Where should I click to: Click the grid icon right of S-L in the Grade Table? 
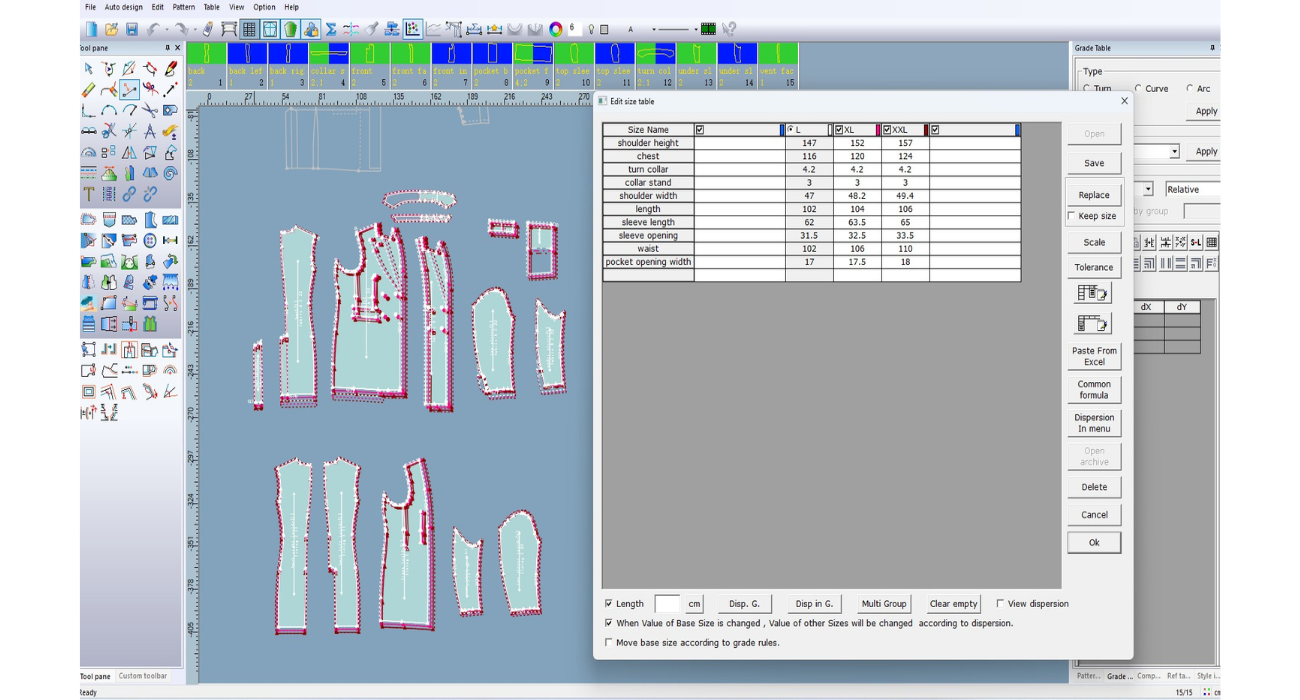[1211, 242]
